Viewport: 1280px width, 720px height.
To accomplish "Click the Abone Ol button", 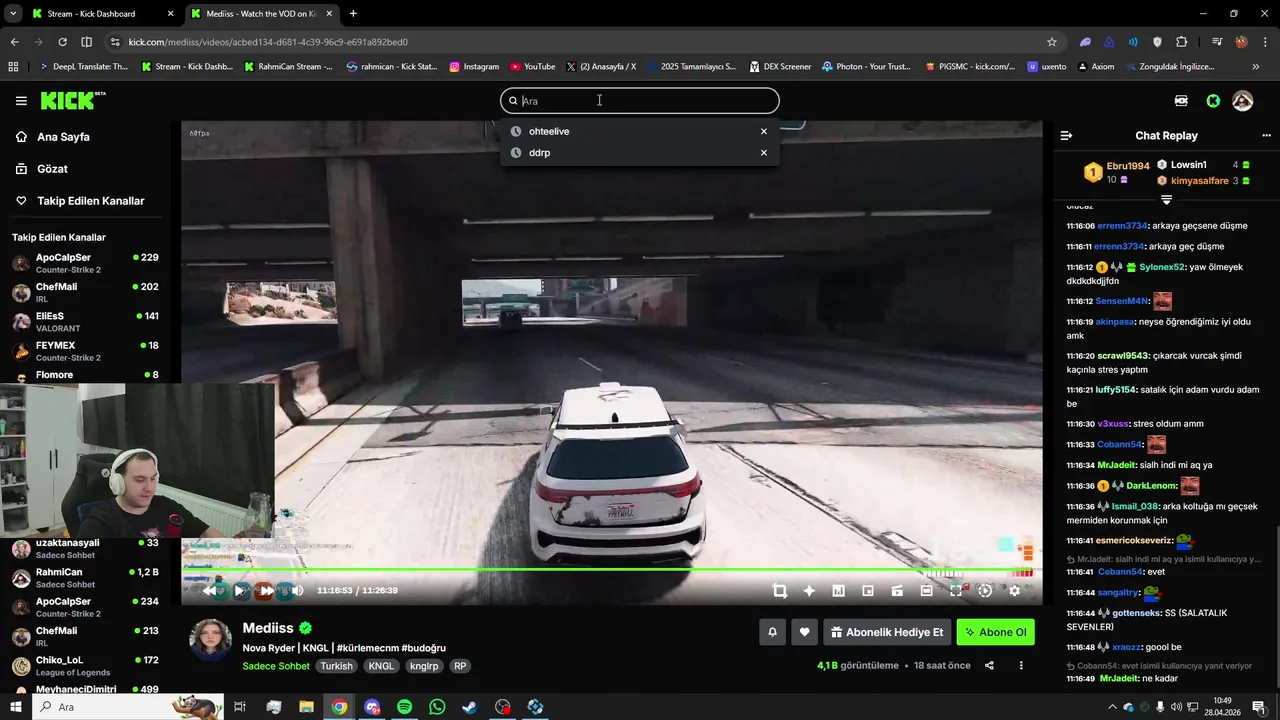I will click(x=996, y=632).
